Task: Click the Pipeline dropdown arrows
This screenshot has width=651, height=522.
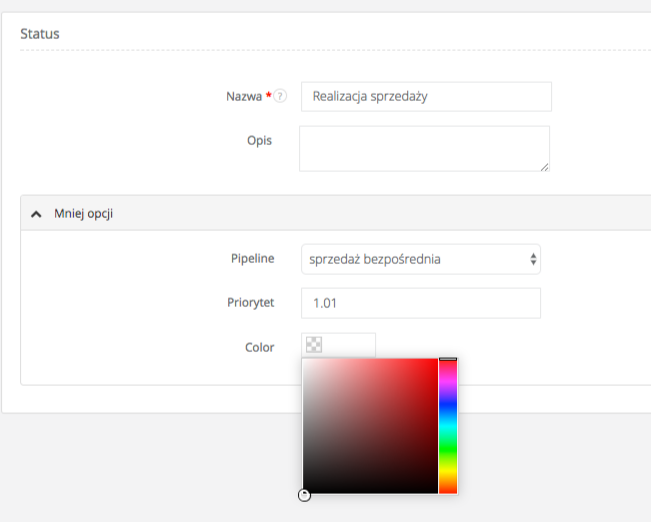Action: tap(534, 260)
